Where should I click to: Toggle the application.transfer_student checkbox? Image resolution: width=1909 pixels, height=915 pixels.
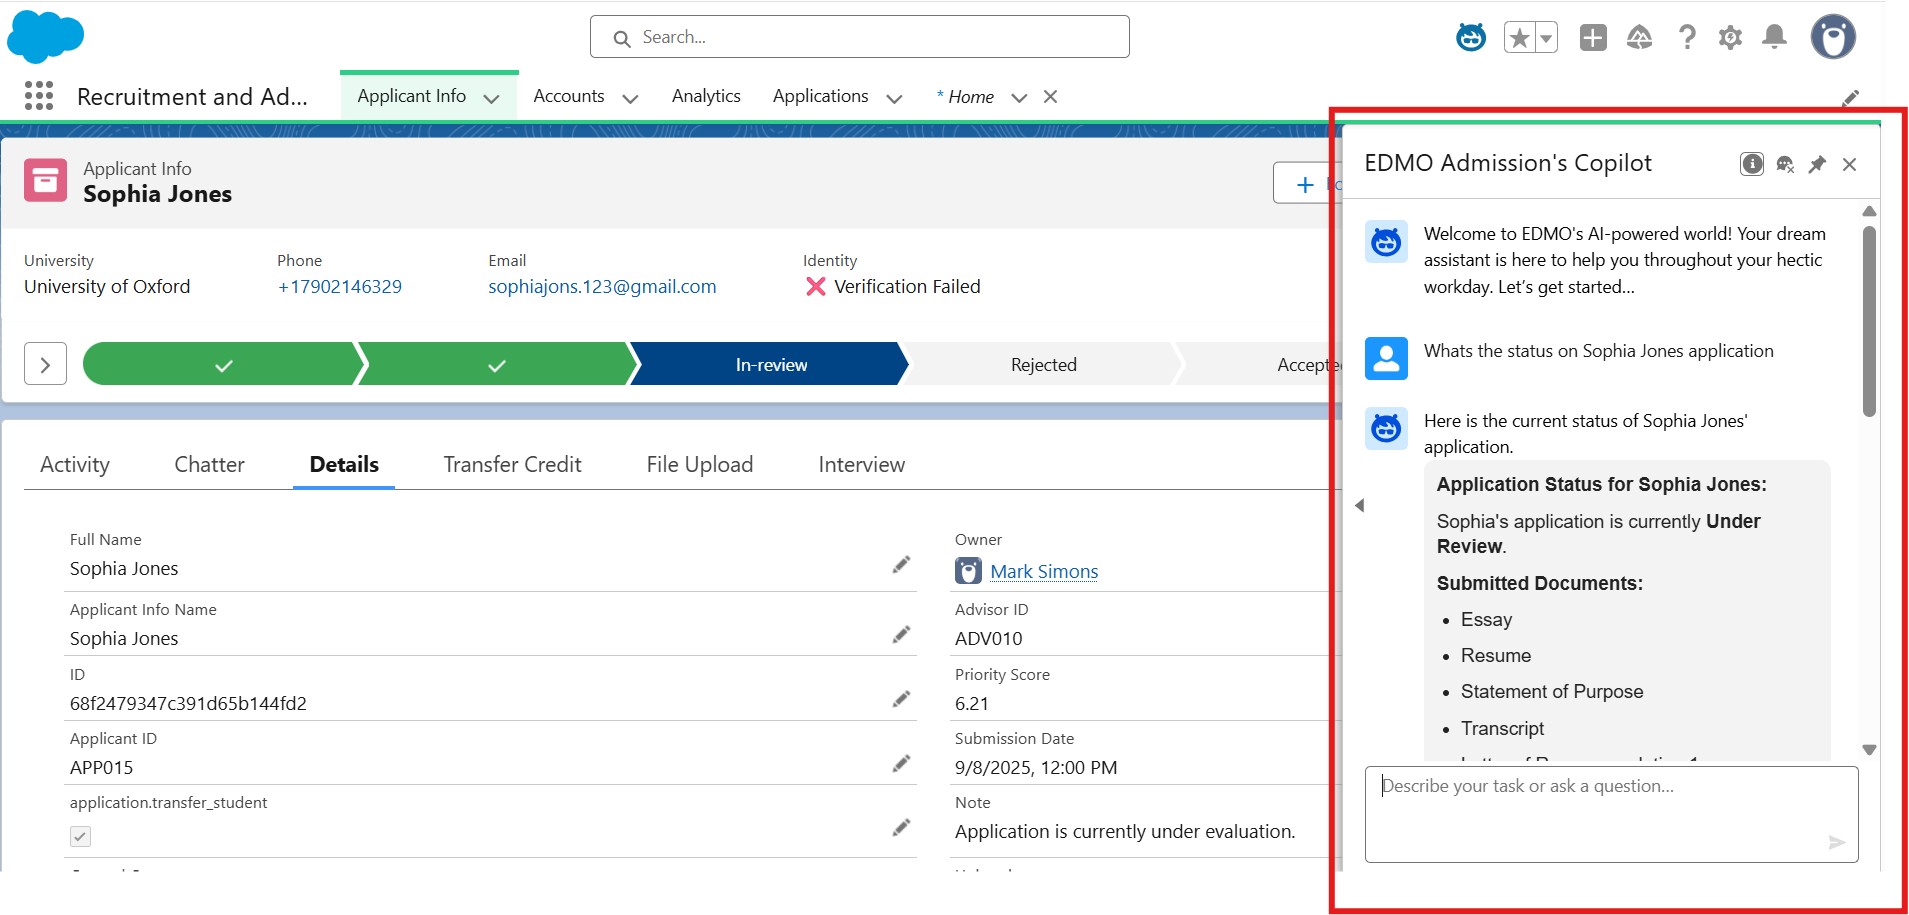pyautogui.click(x=81, y=836)
